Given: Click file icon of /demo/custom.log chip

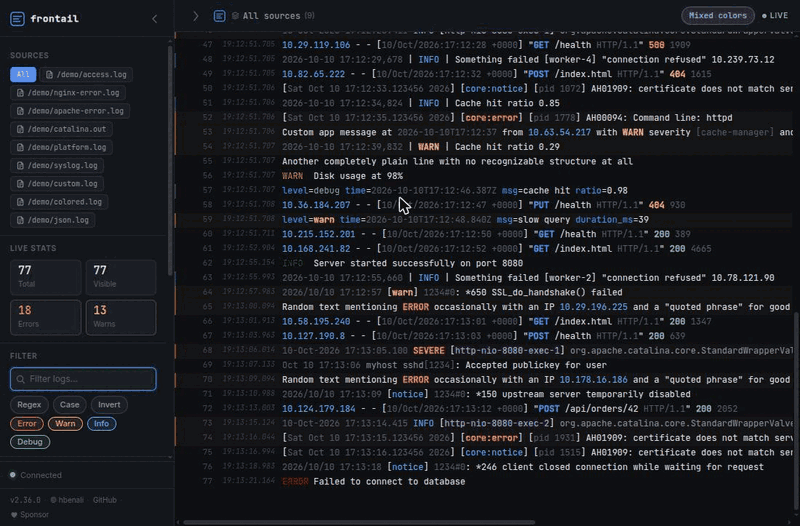Looking at the screenshot, I should pyautogui.click(x=20, y=184).
